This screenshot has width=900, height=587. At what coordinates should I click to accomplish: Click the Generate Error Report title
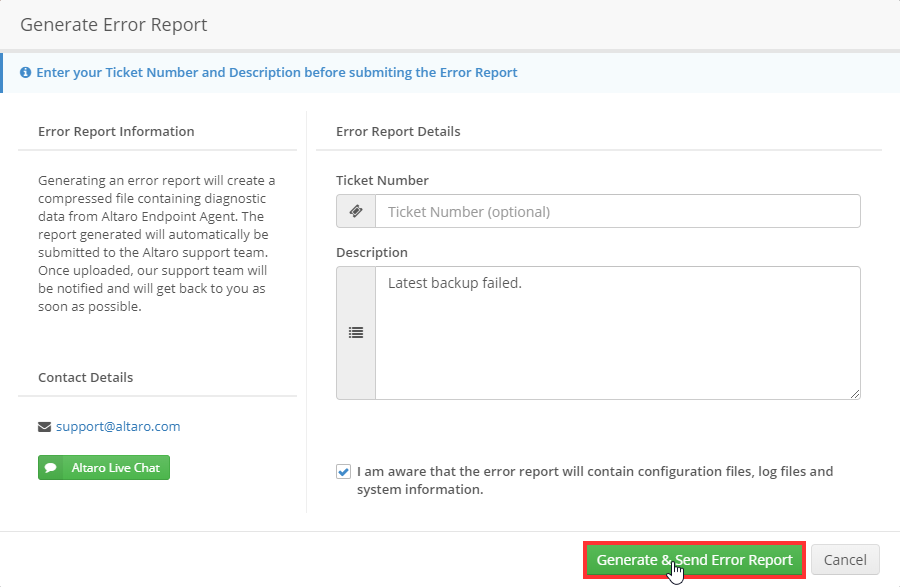point(114,25)
